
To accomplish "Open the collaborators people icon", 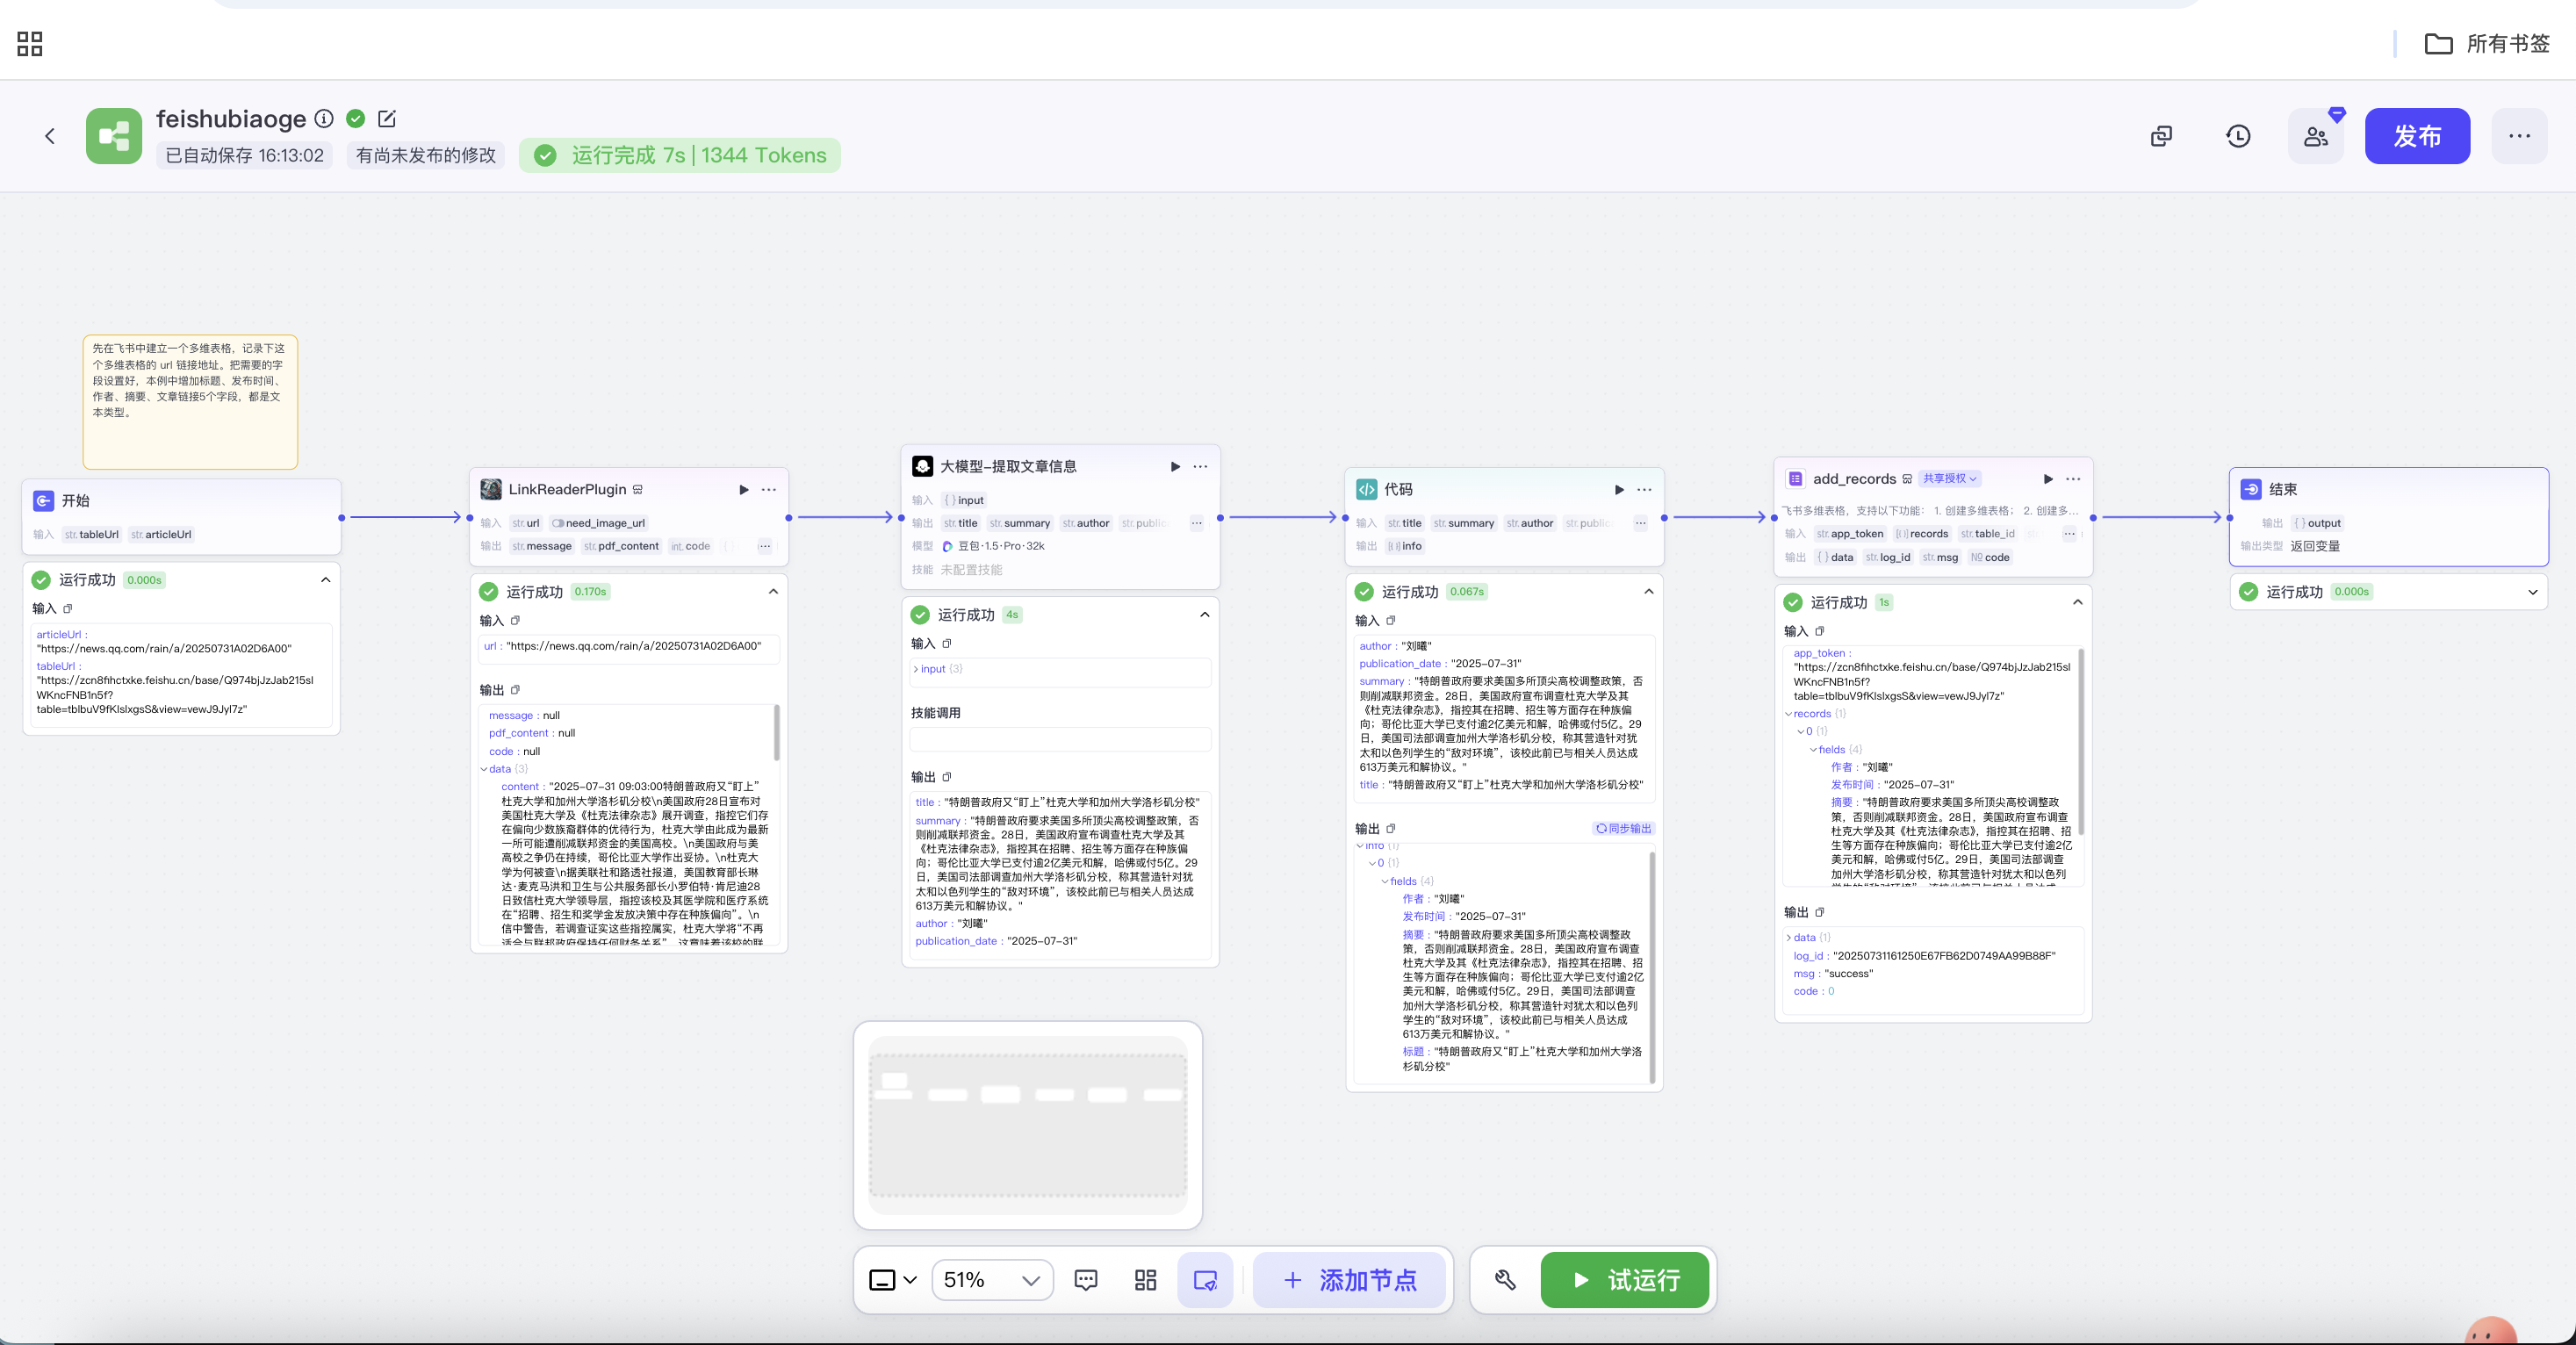I will pos(2315,136).
